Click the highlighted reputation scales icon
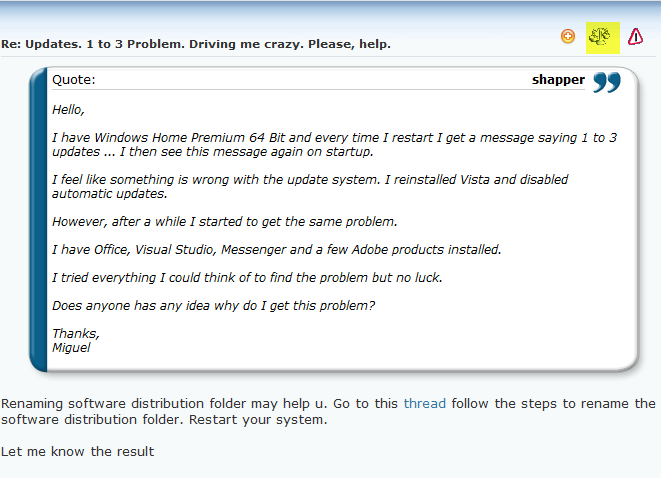 (x=602, y=38)
